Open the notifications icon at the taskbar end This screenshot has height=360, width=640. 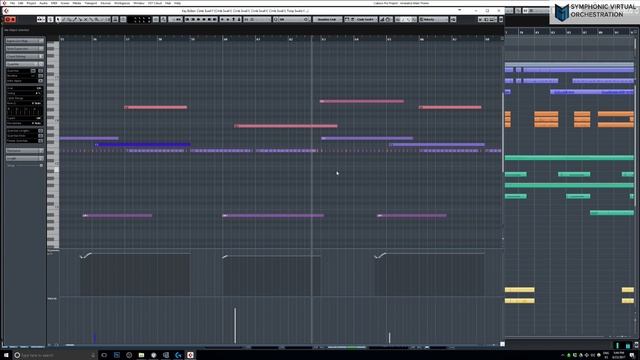[632, 355]
